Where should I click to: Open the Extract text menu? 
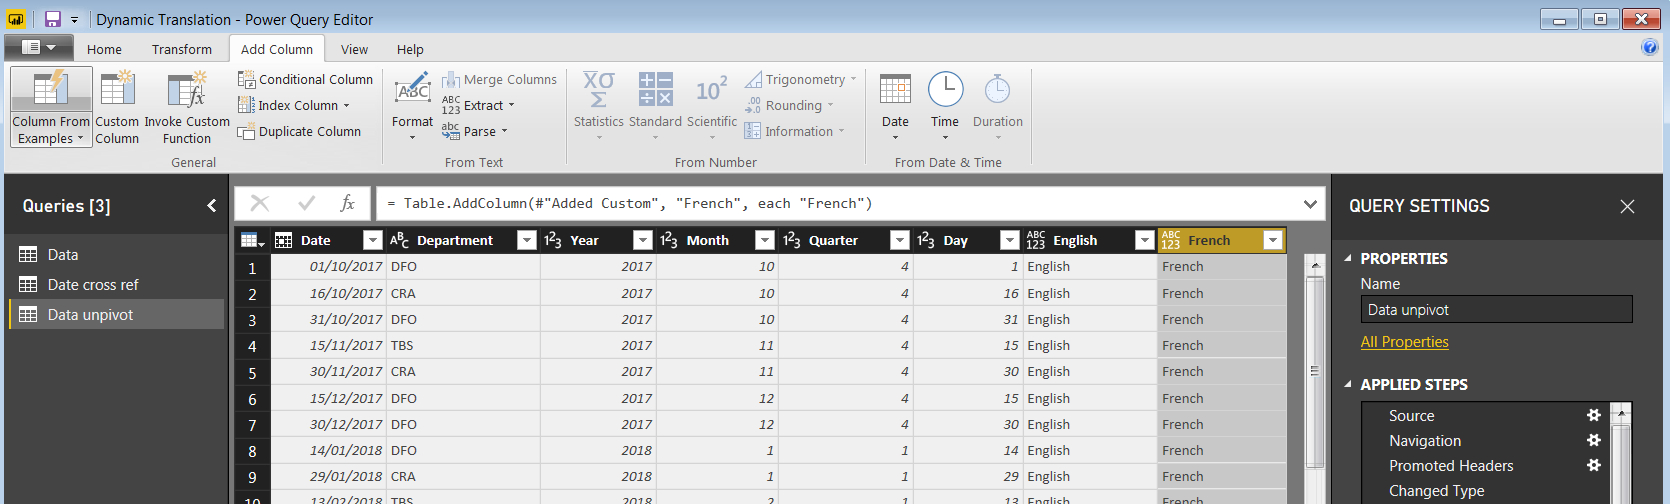pyautogui.click(x=478, y=105)
